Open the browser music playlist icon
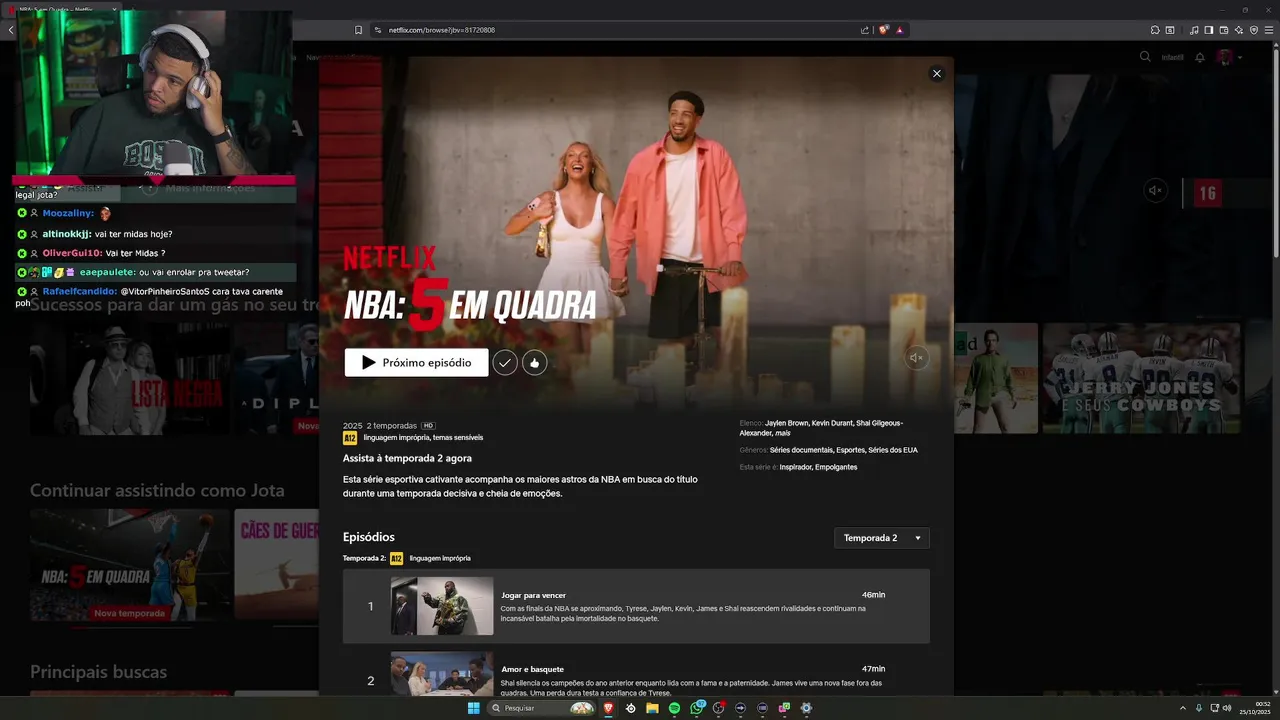This screenshot has height=720, width=1280. pos(1194,30)
